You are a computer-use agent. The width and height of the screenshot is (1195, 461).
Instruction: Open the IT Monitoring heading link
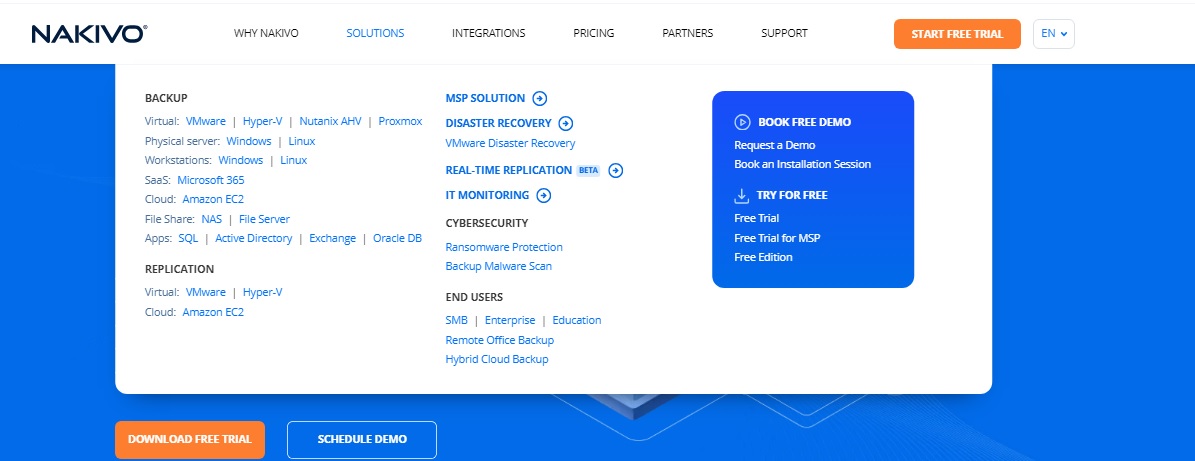click(487, 196)
